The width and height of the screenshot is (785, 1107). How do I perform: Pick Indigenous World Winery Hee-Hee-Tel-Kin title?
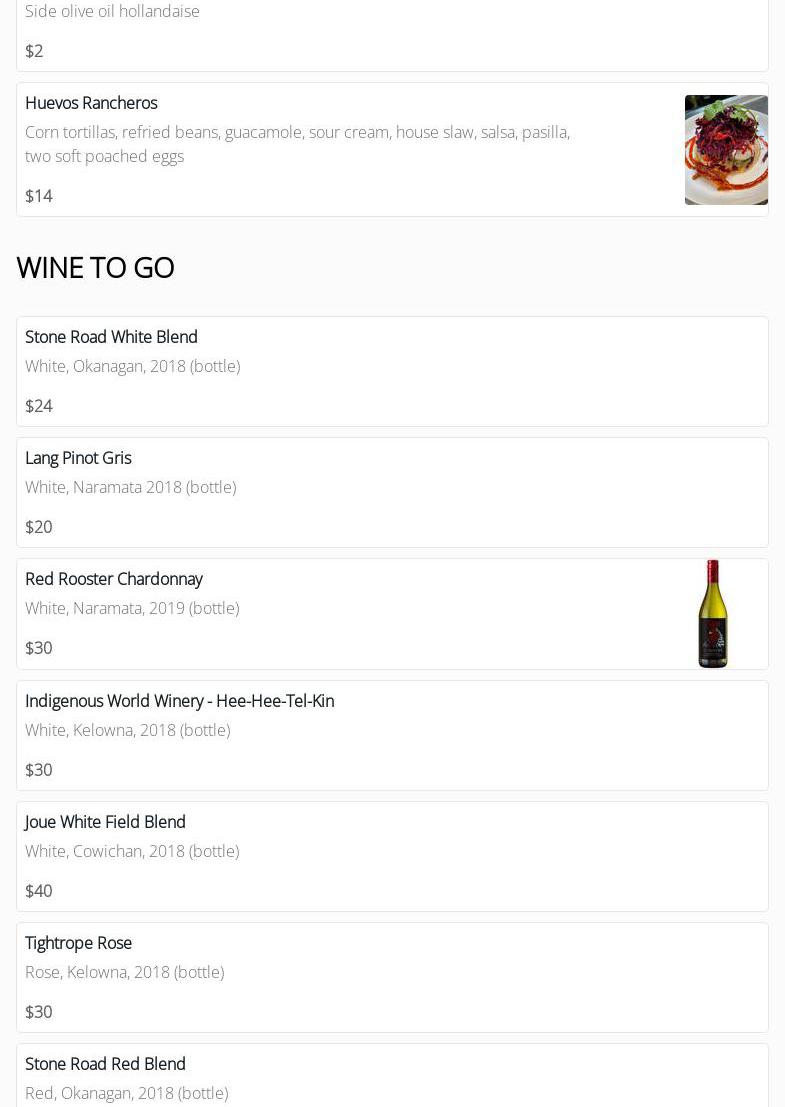tap(179, 701)
